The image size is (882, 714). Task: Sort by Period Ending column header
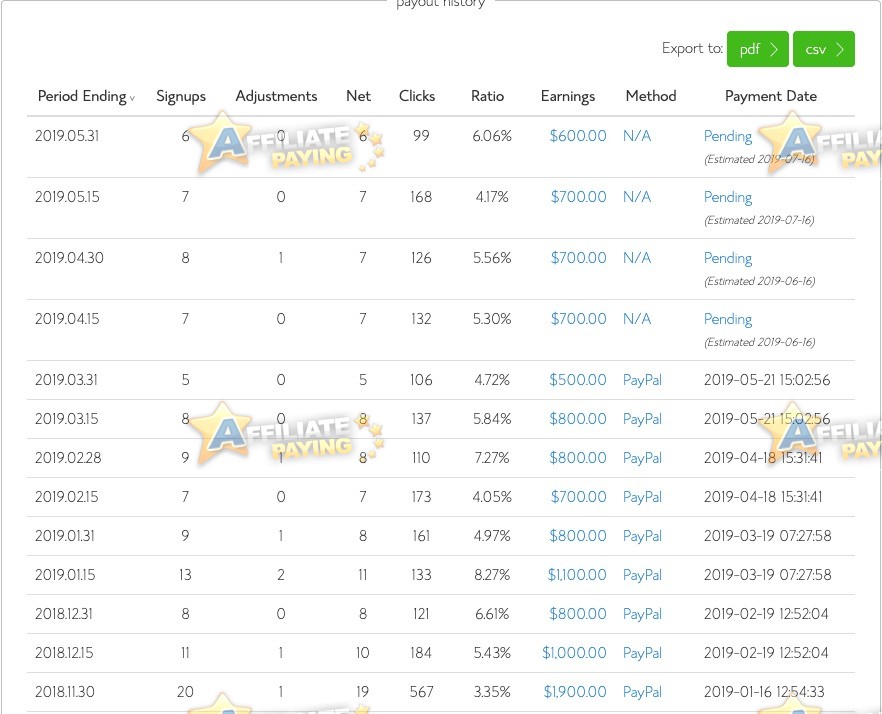click(x=86, y=96)
